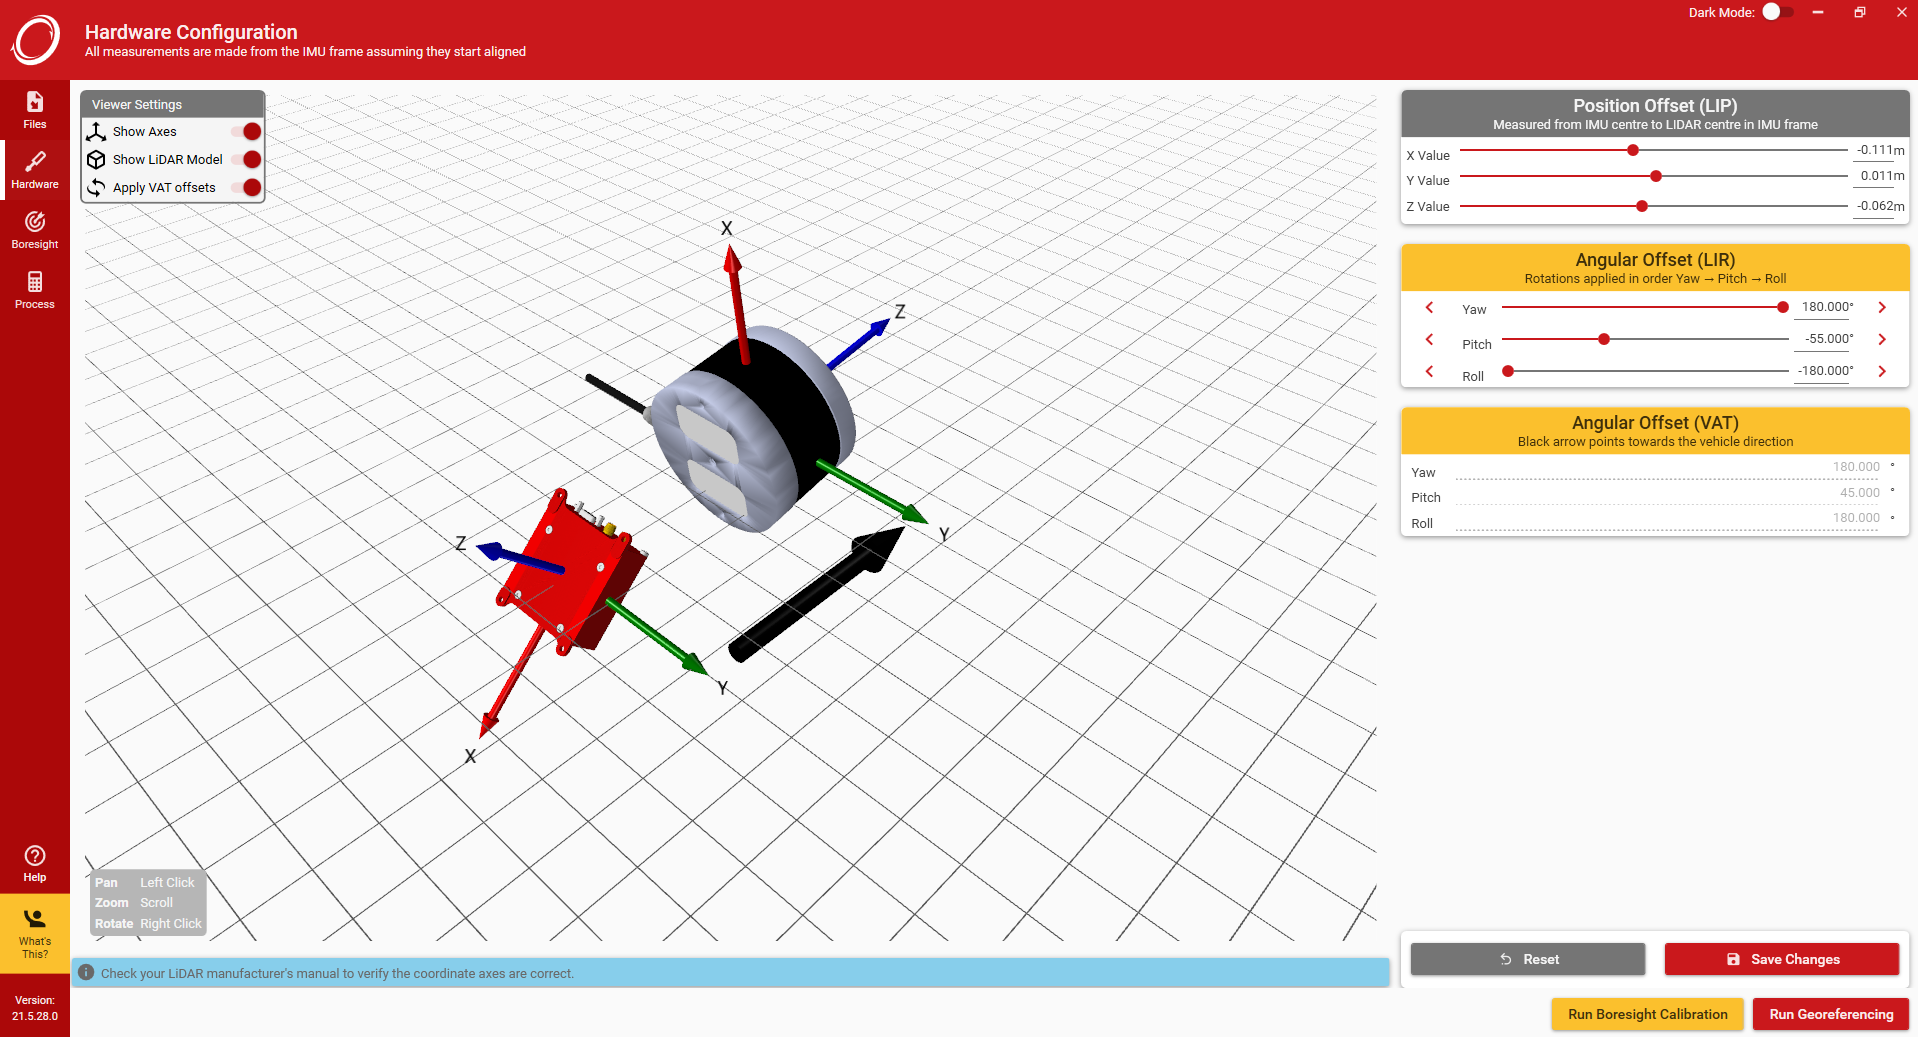The image size is (1918, 1037).
Task: Click the Show LiDAR Model cube icon
Action: click(96, 159)
